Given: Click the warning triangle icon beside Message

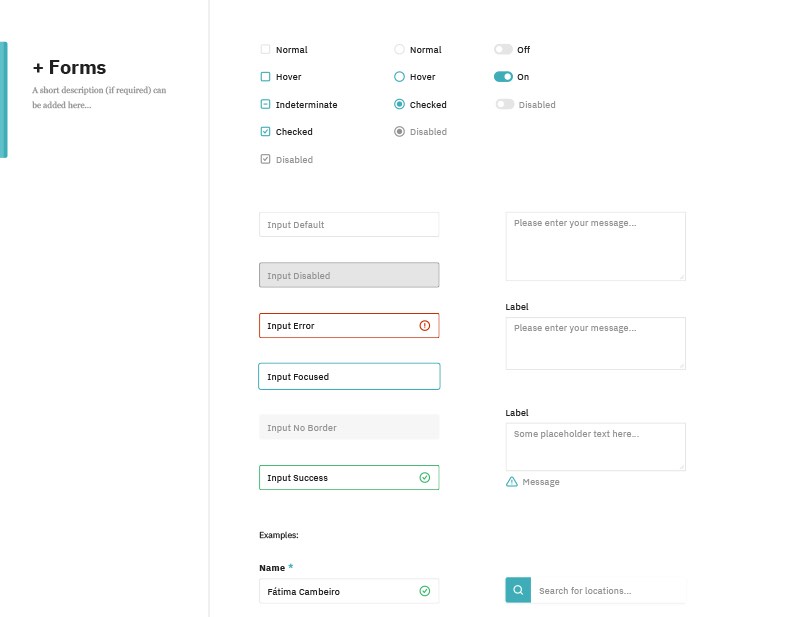Looking at the screenshot, I should (x=512, y=482).
